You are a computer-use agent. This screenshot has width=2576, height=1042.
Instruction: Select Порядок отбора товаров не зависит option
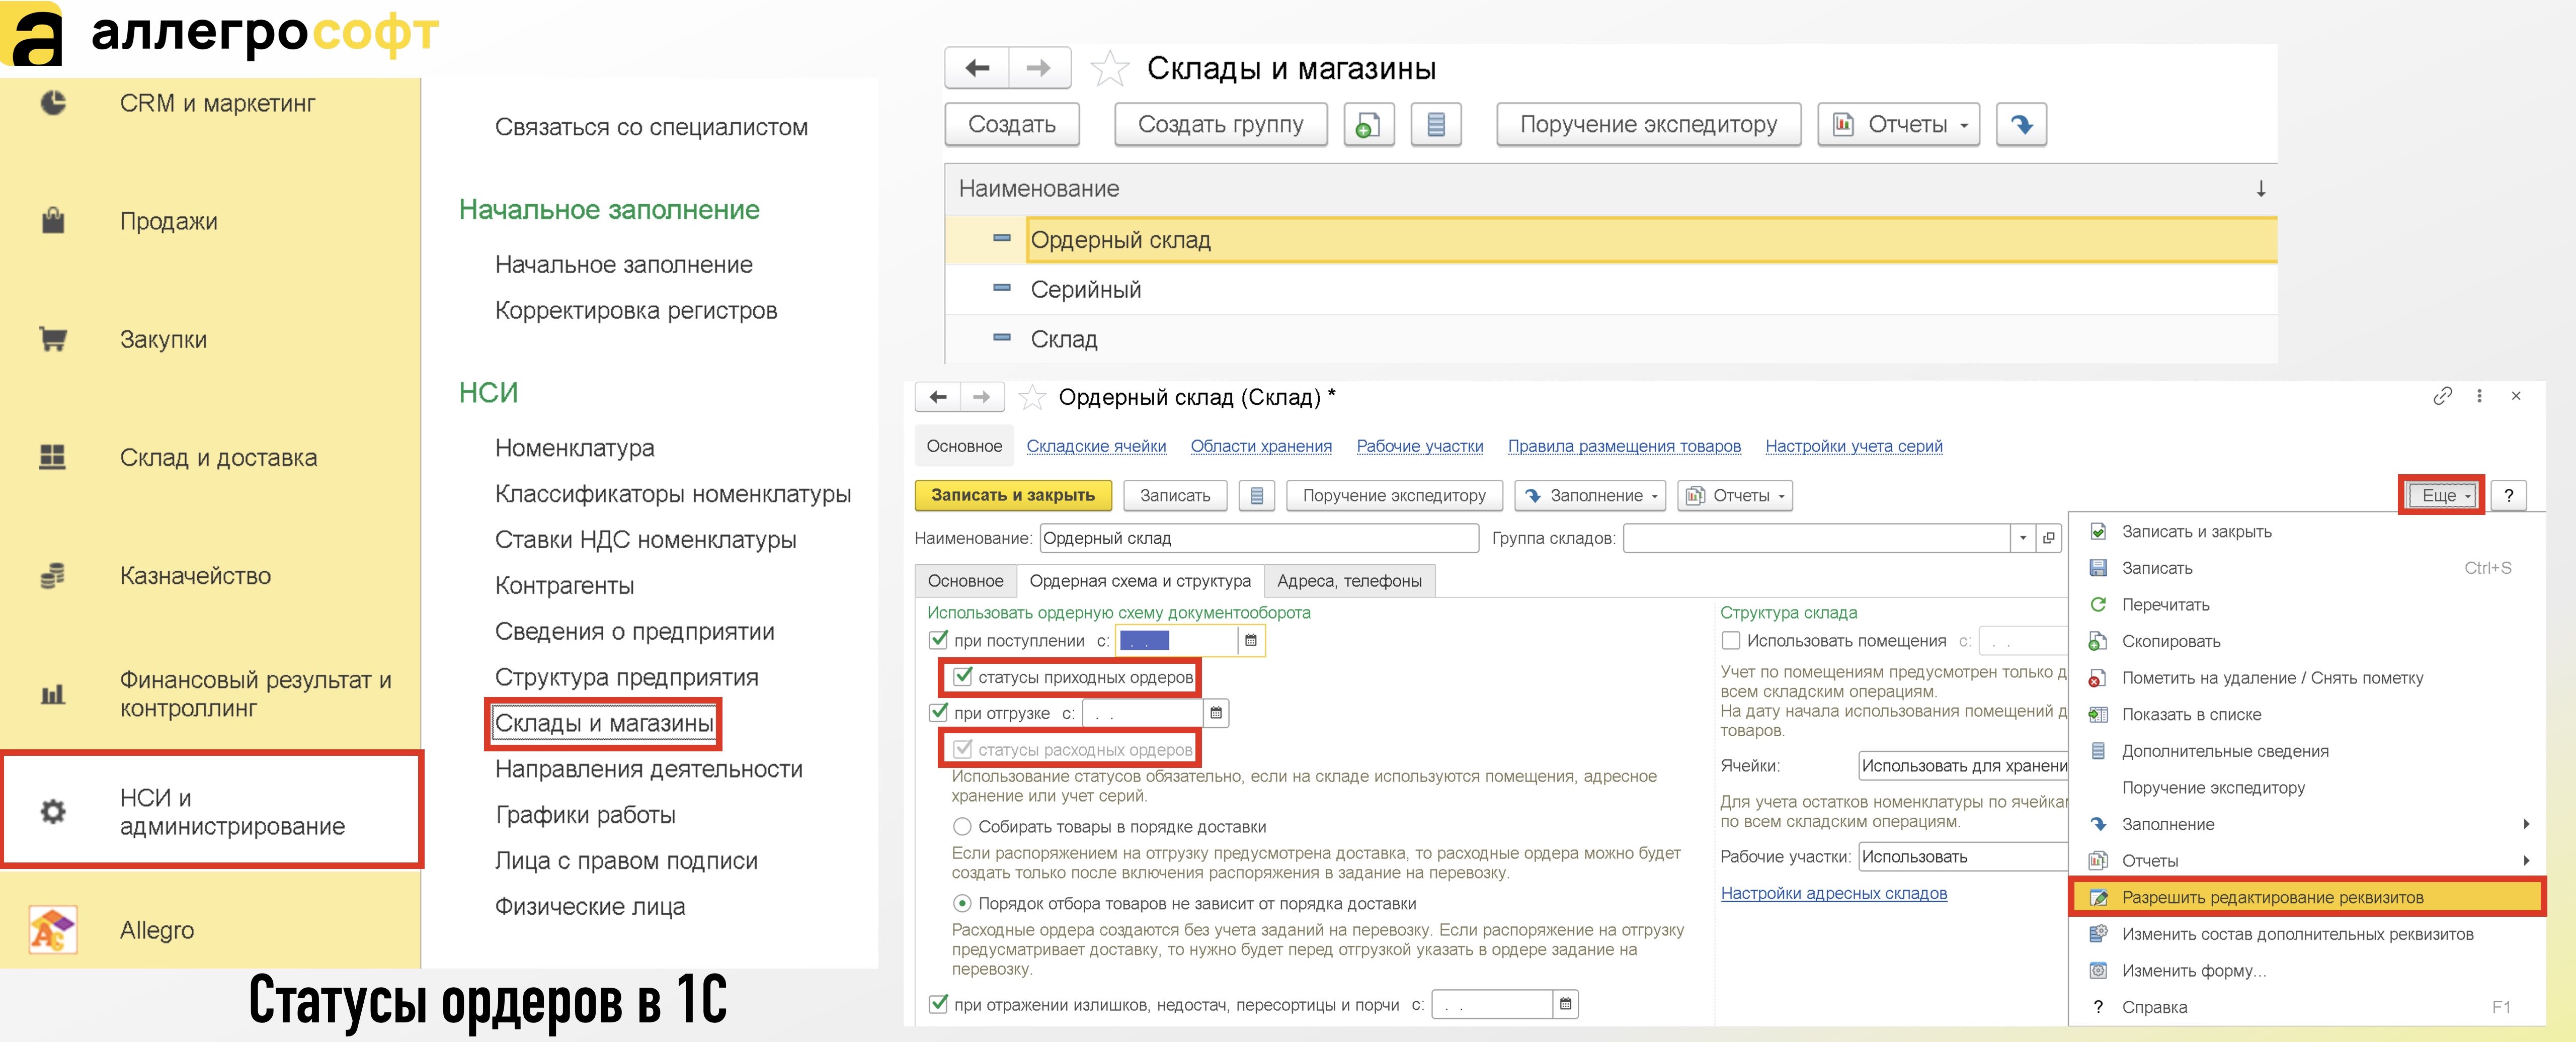pyautogui.click(x=962, y=903)
